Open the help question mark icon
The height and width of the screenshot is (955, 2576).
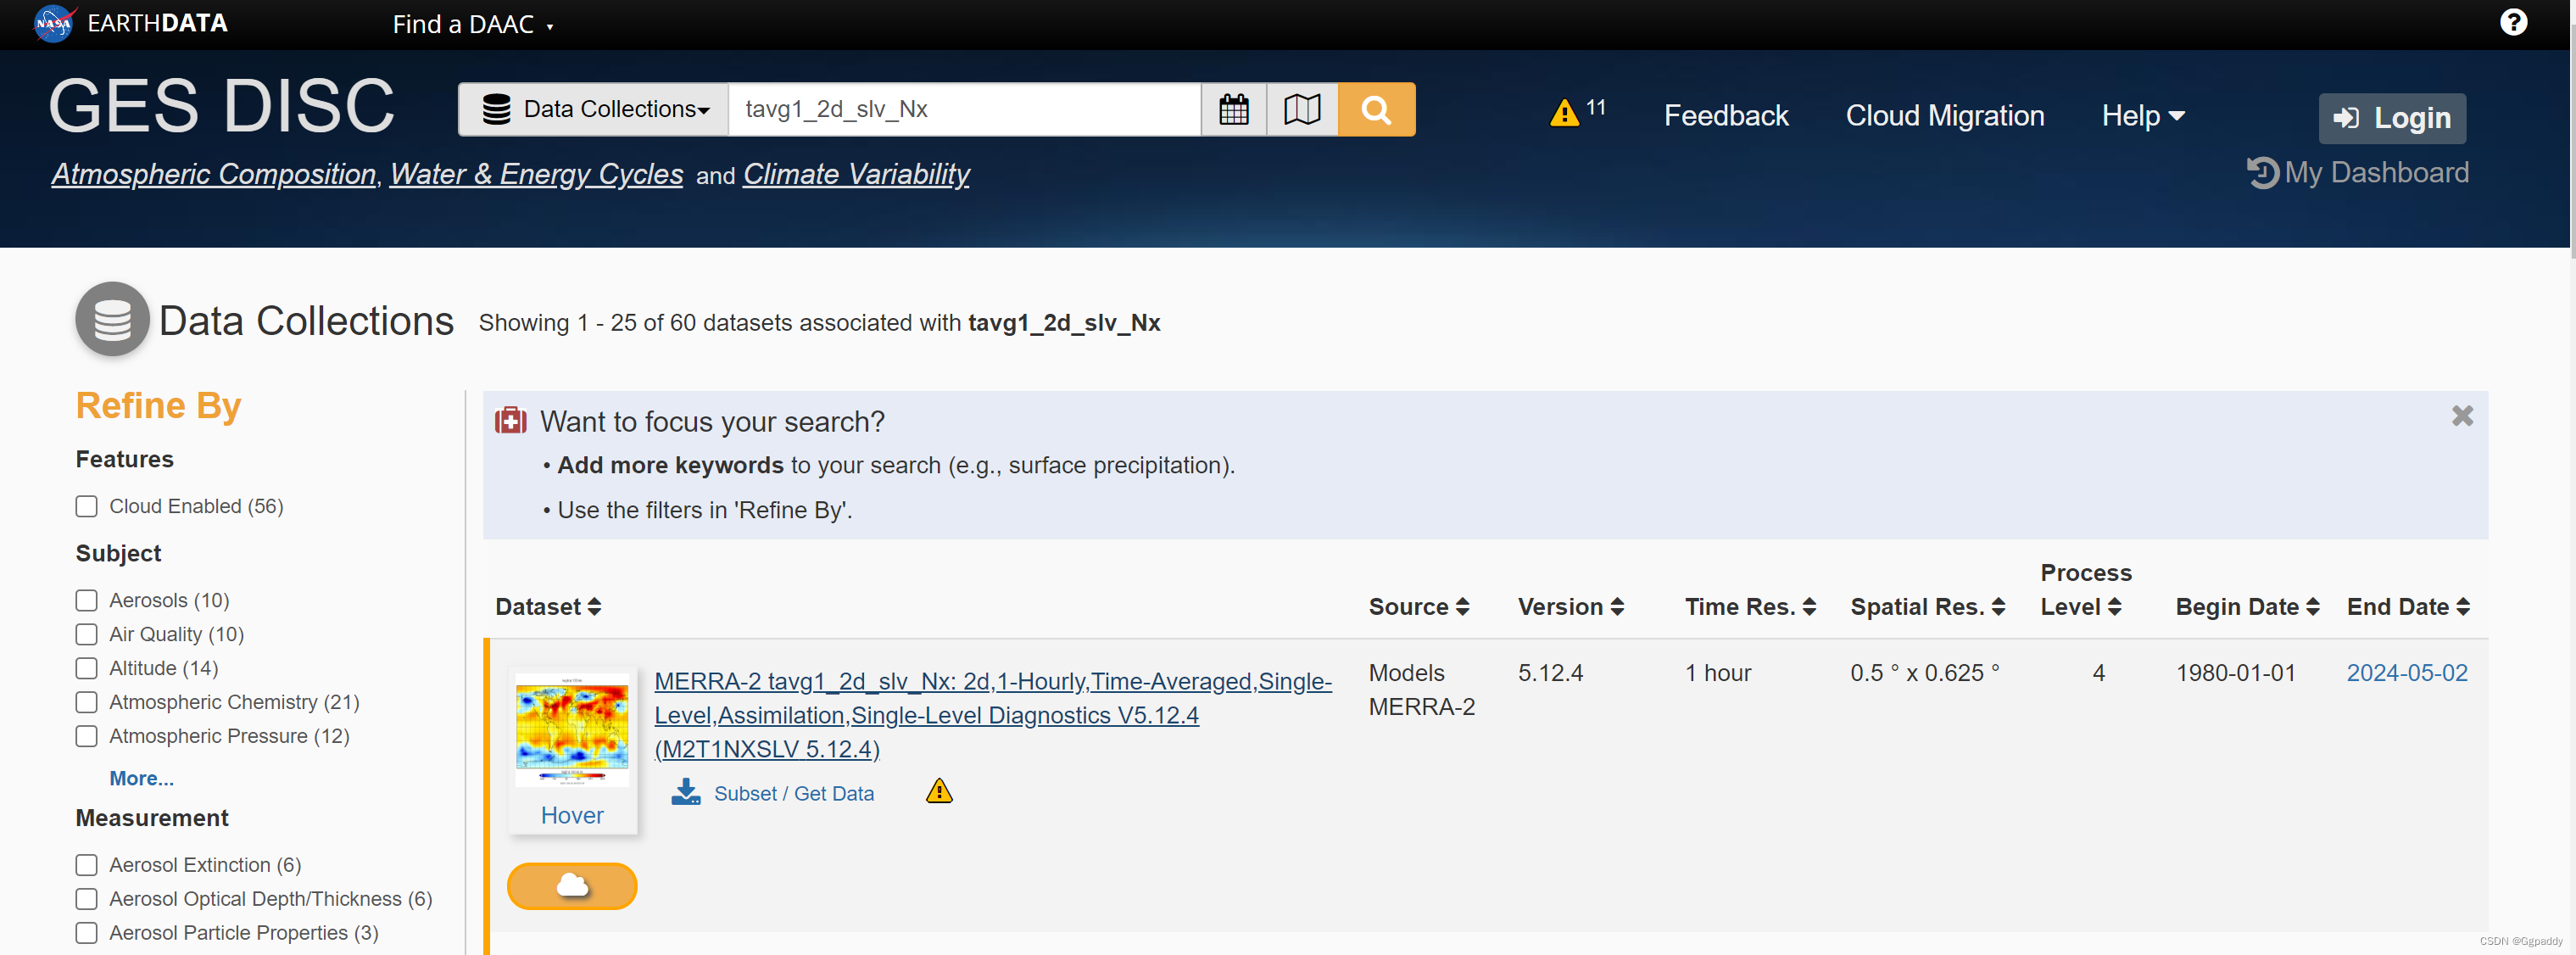[x=2512, y=22]
